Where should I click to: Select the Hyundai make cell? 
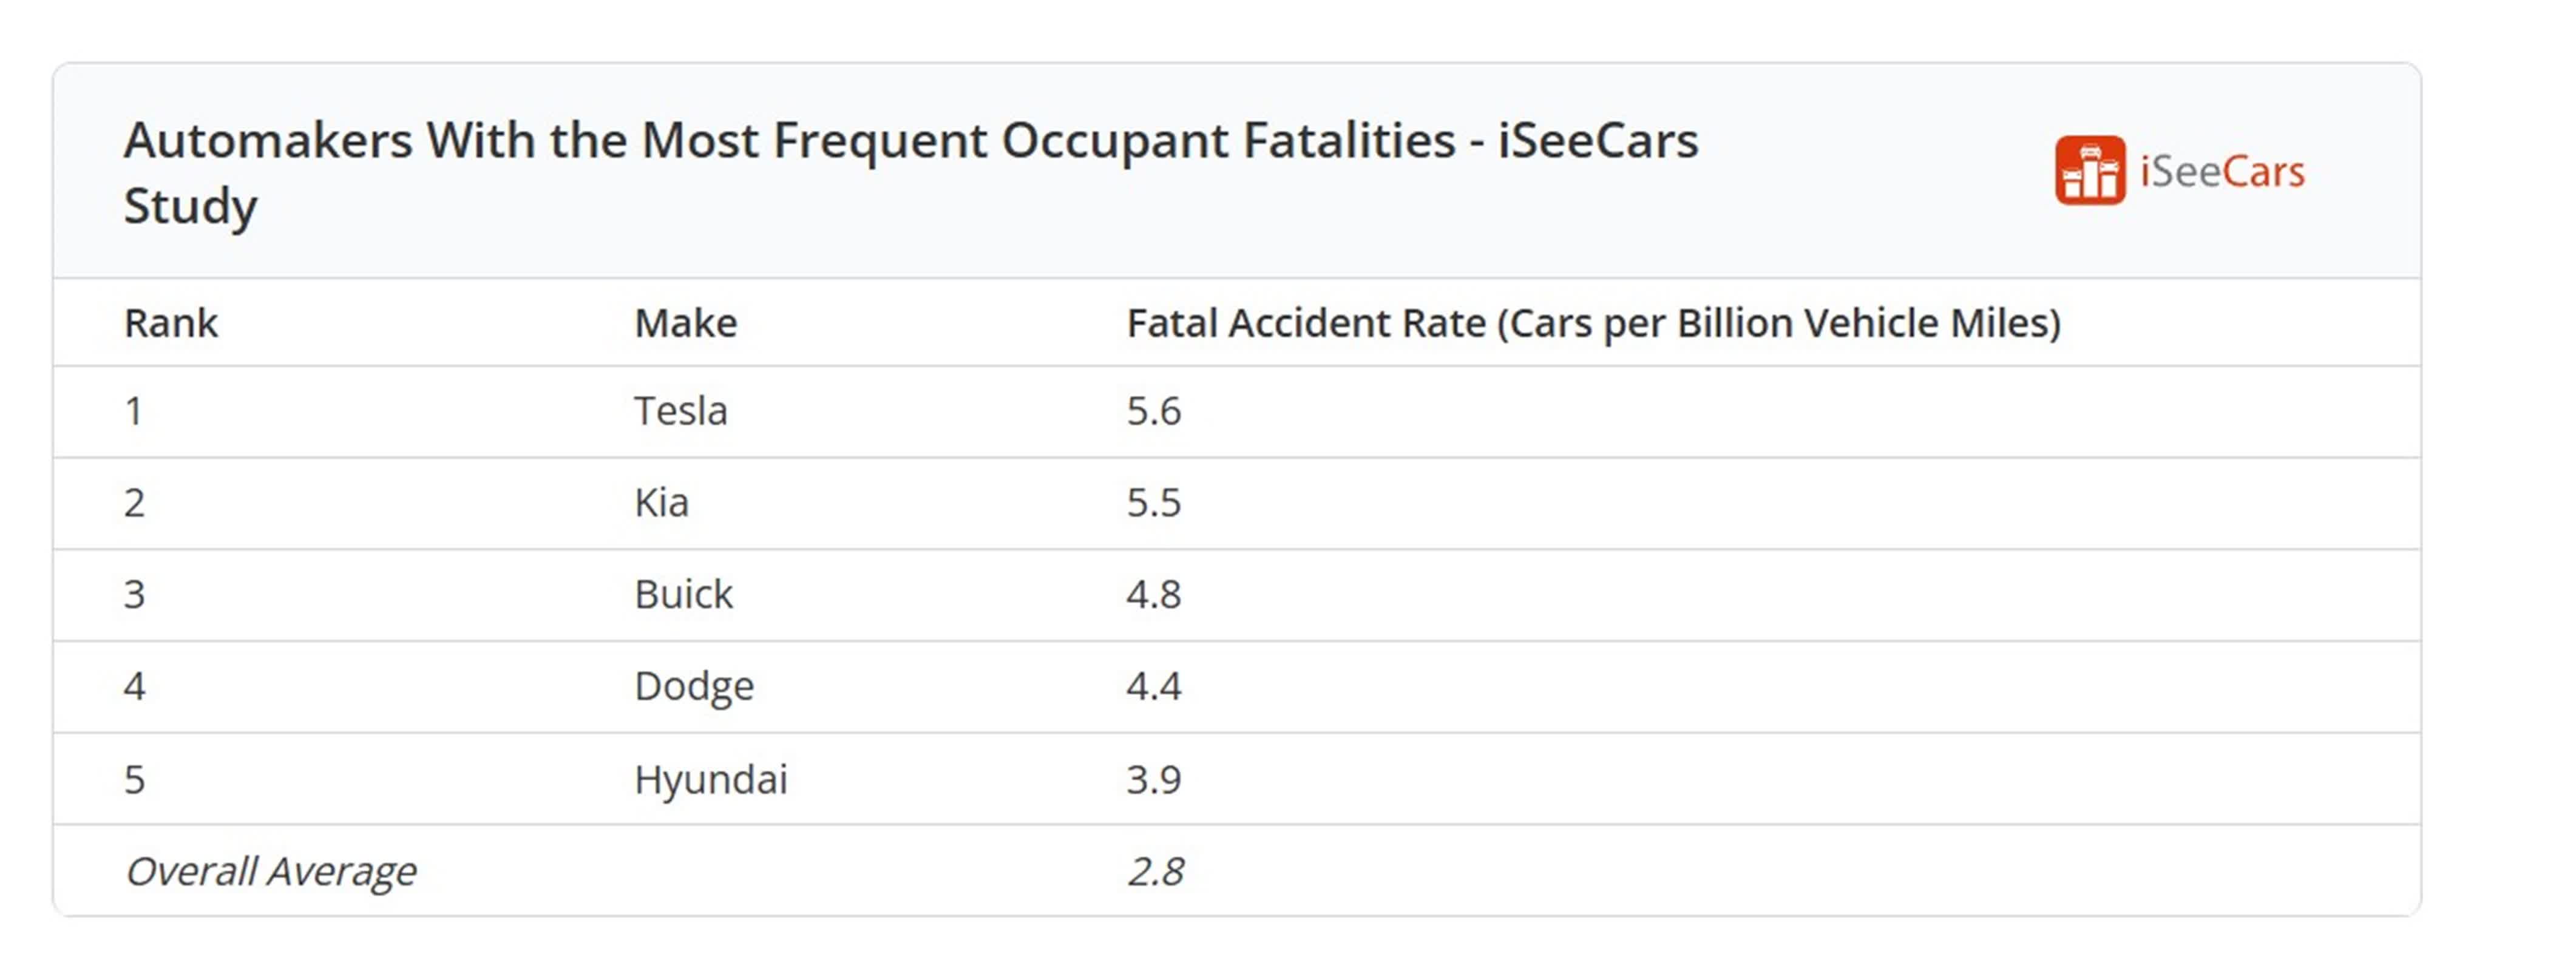click(710, 779)
